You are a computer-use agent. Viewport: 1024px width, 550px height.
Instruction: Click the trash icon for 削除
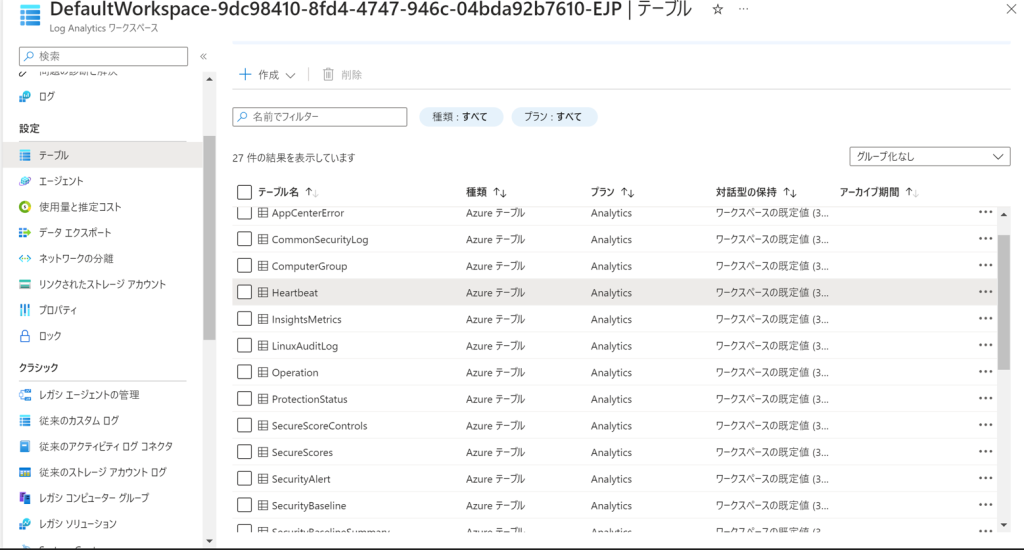[328, 74]
